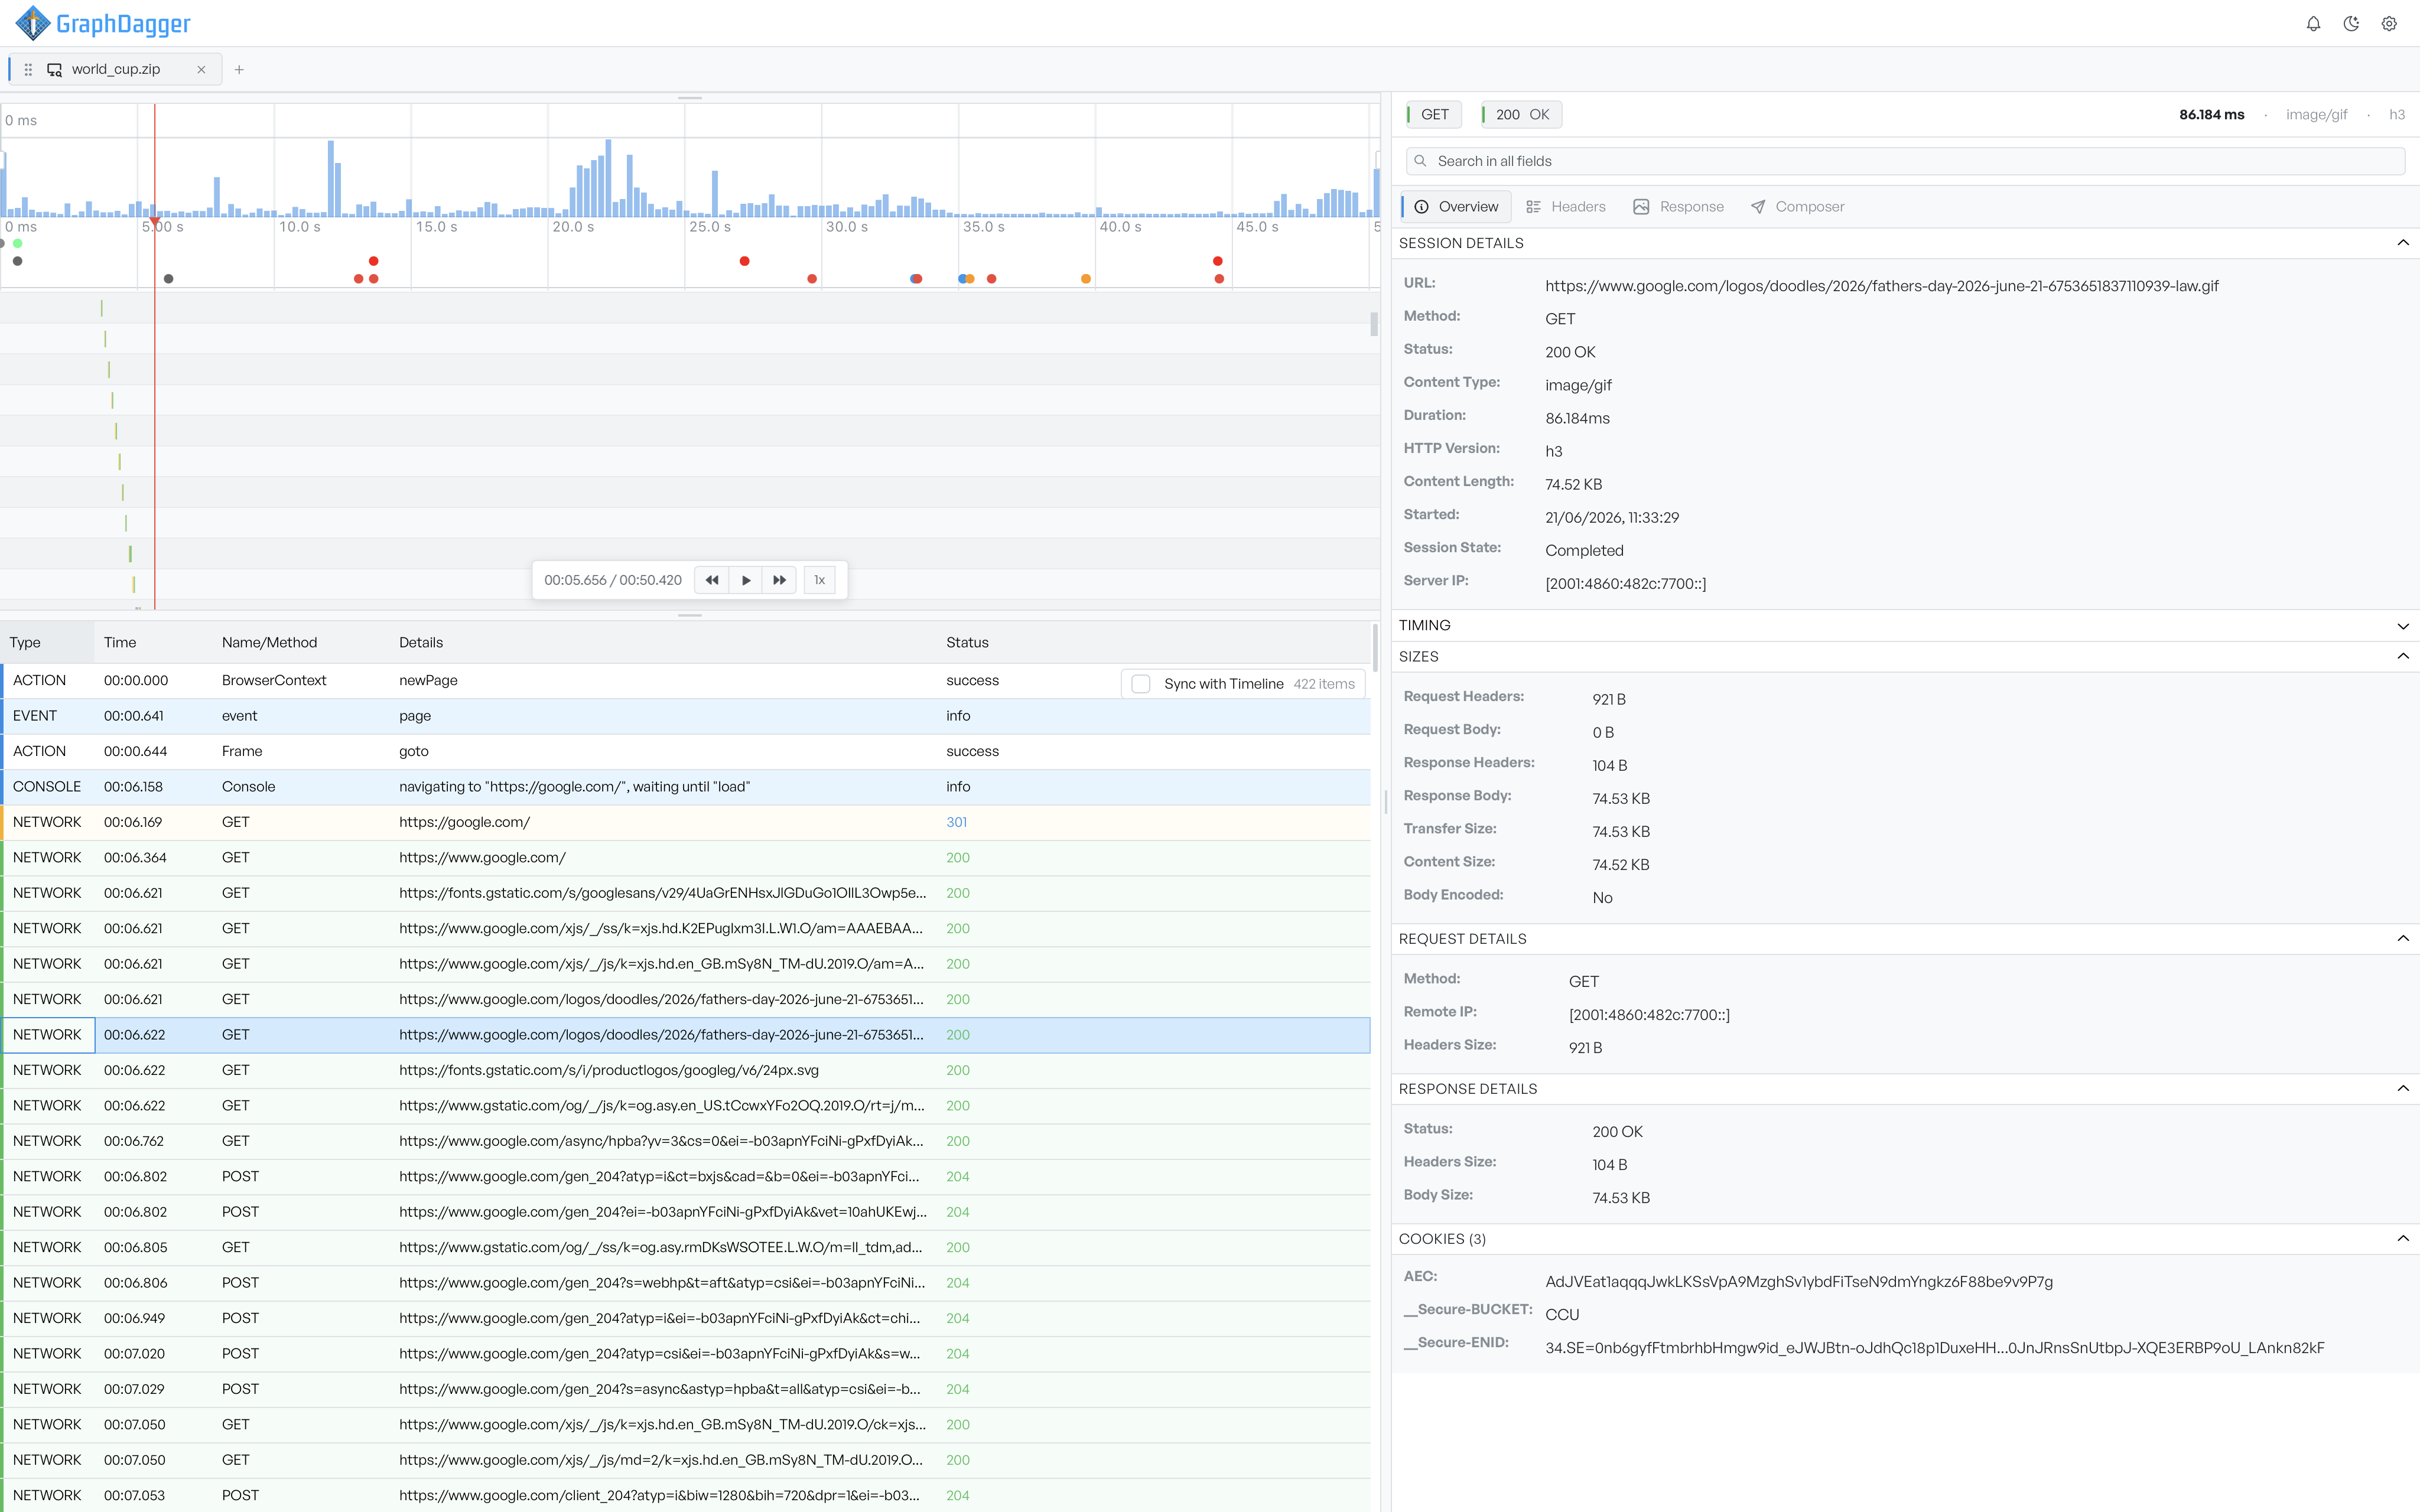Switch to the Overview tab
Image resolution: width=2420 pixels, height=1512 pixels.
pos(1456,207)
